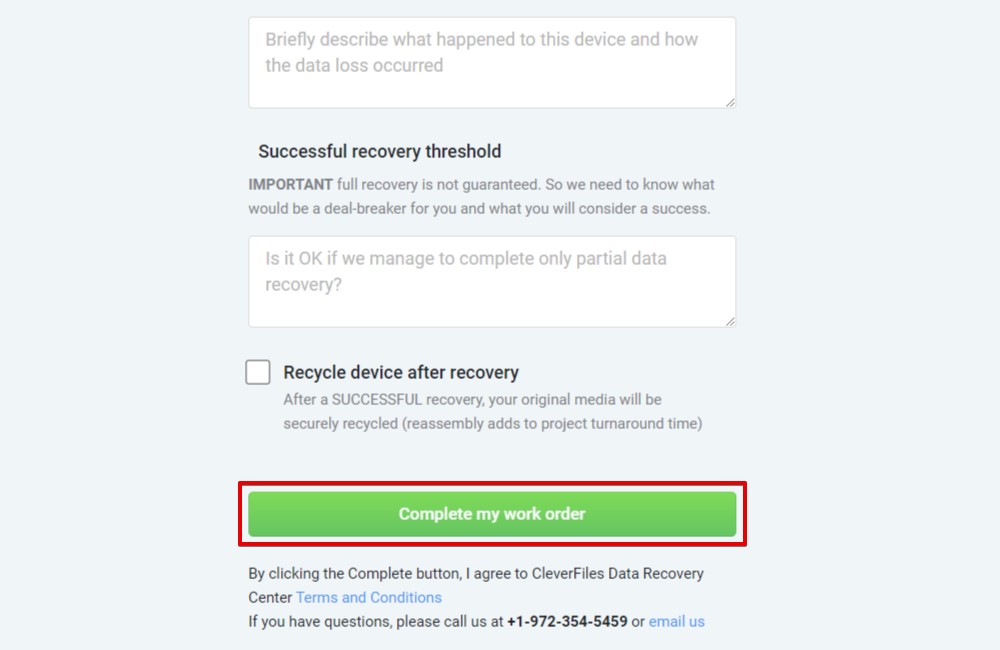Click the phone number +1-972-354-5459
1000x650 pixels.
tap(567, 621)
